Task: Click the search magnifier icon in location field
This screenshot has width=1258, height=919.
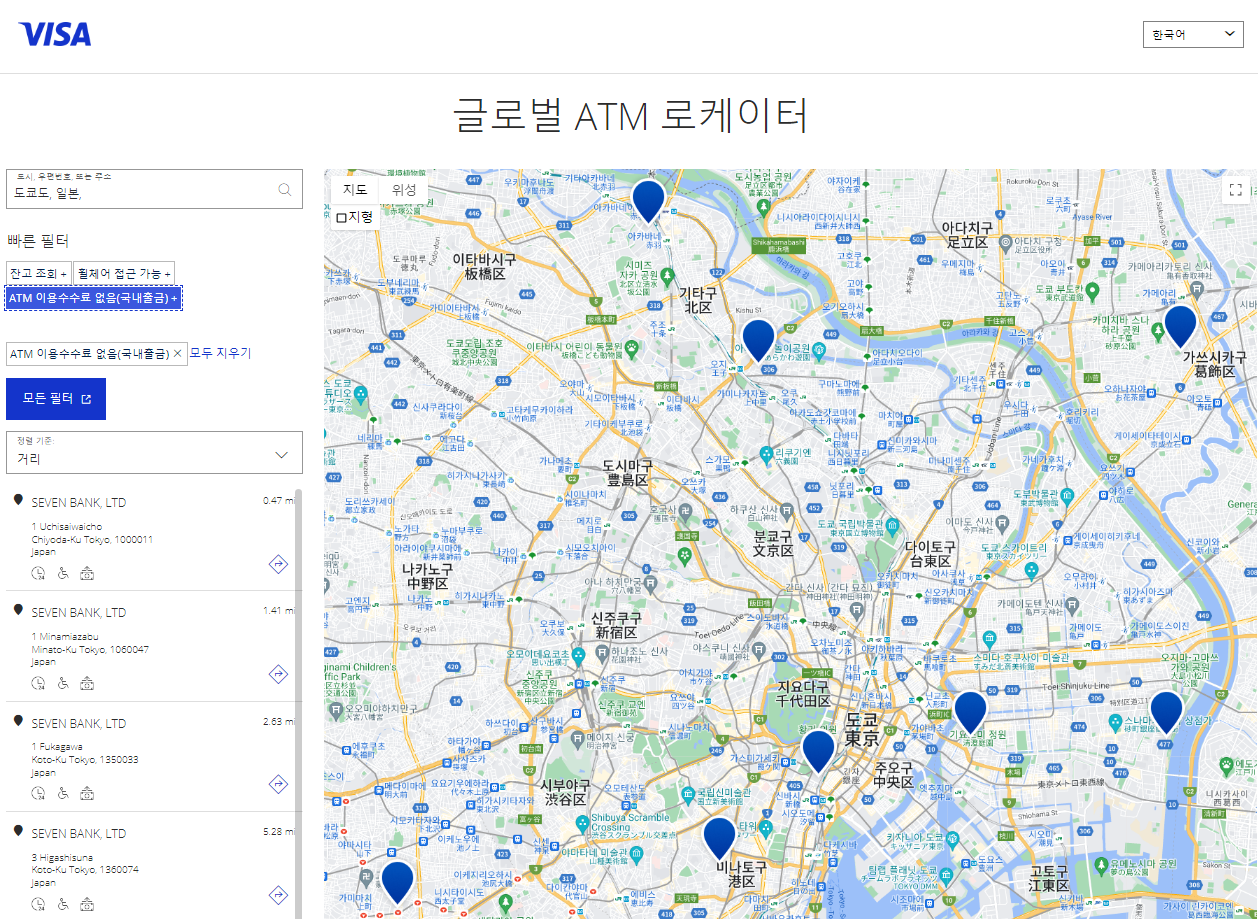Action: click(285, 189)
